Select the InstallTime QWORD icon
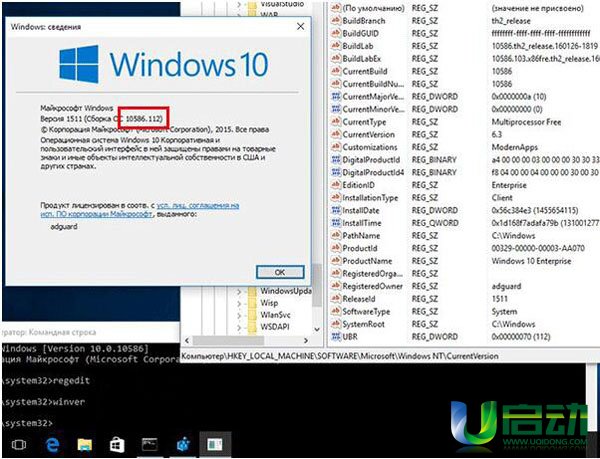 point(336,223)
